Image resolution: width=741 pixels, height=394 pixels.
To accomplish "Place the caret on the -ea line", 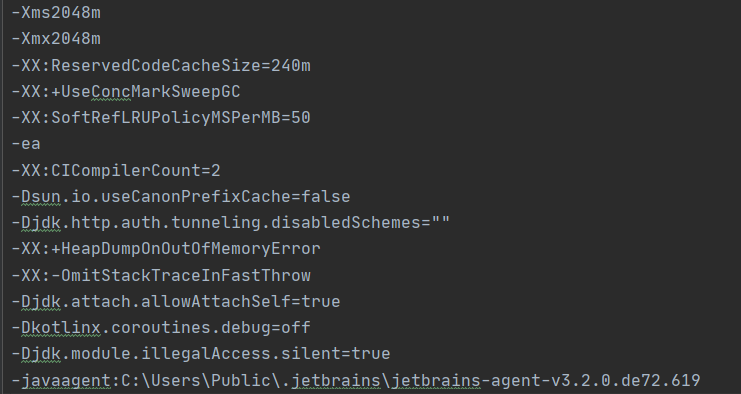I will click(x=26, y=144).
